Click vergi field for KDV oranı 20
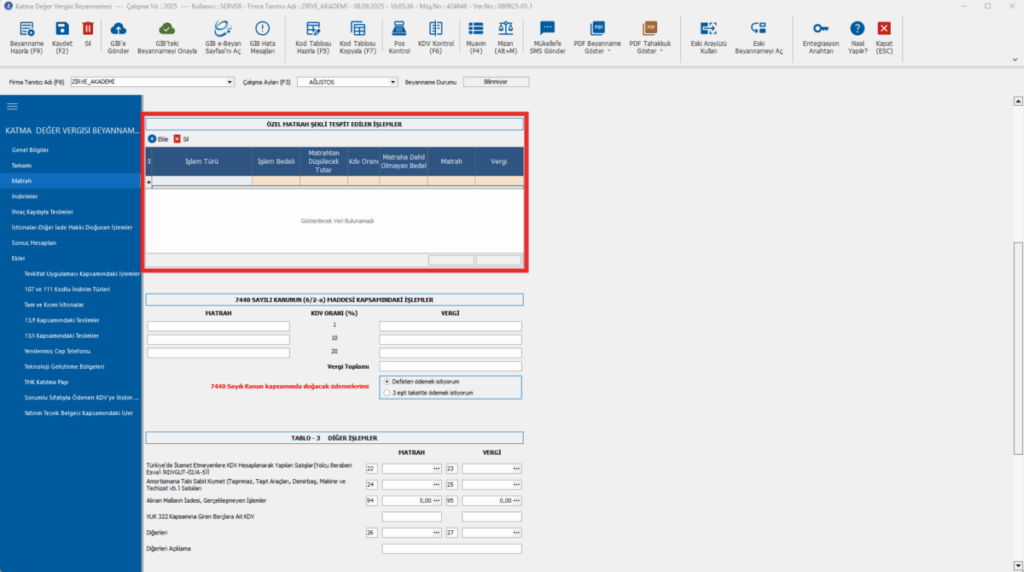1024x572 pixels. tap(451, 353)
